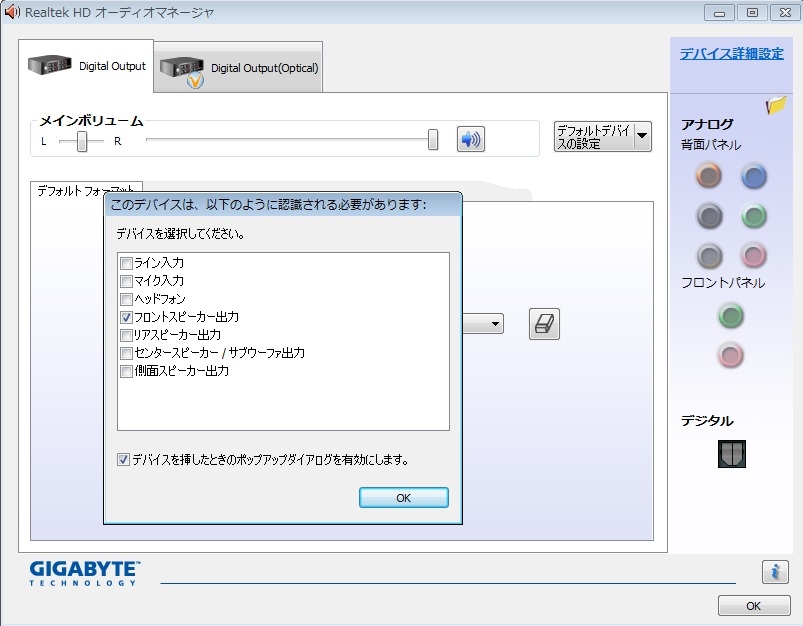Screen dimensions: 803x626
Task: Minimize the Realtek HD audio manager window
Action: pos(719,12)
